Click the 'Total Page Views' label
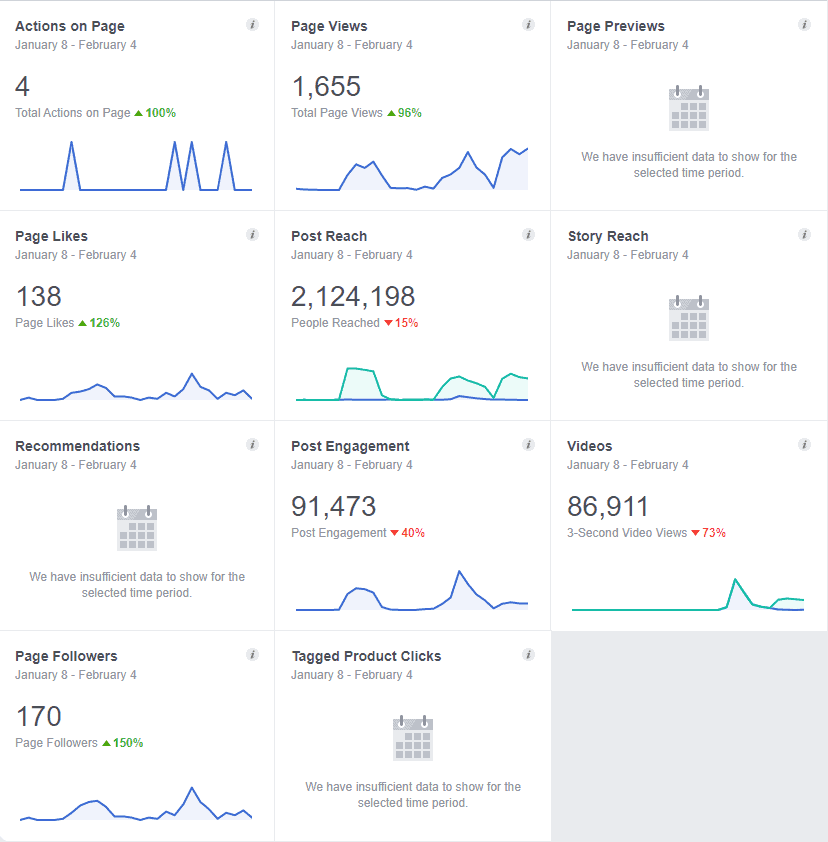 coord(337,113)
